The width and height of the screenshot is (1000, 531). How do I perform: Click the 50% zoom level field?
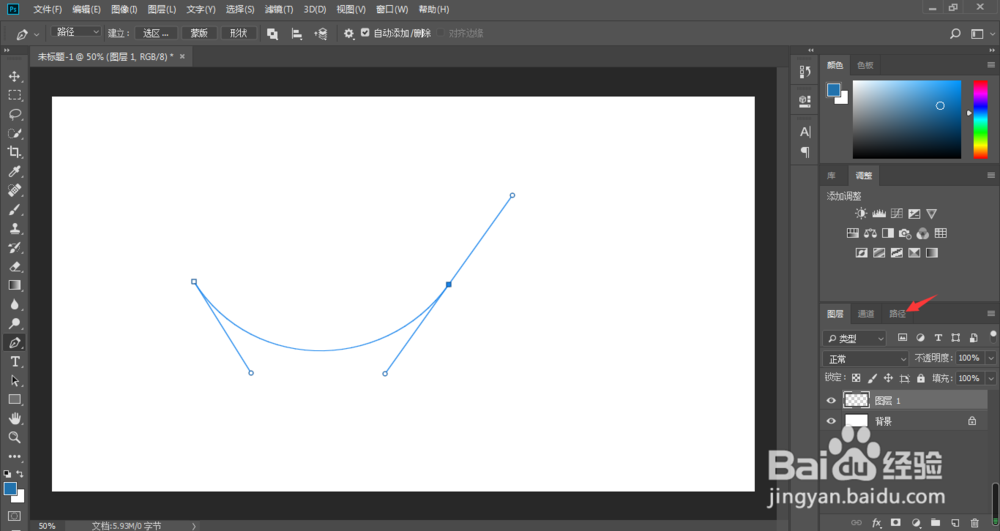pos(47,526)
